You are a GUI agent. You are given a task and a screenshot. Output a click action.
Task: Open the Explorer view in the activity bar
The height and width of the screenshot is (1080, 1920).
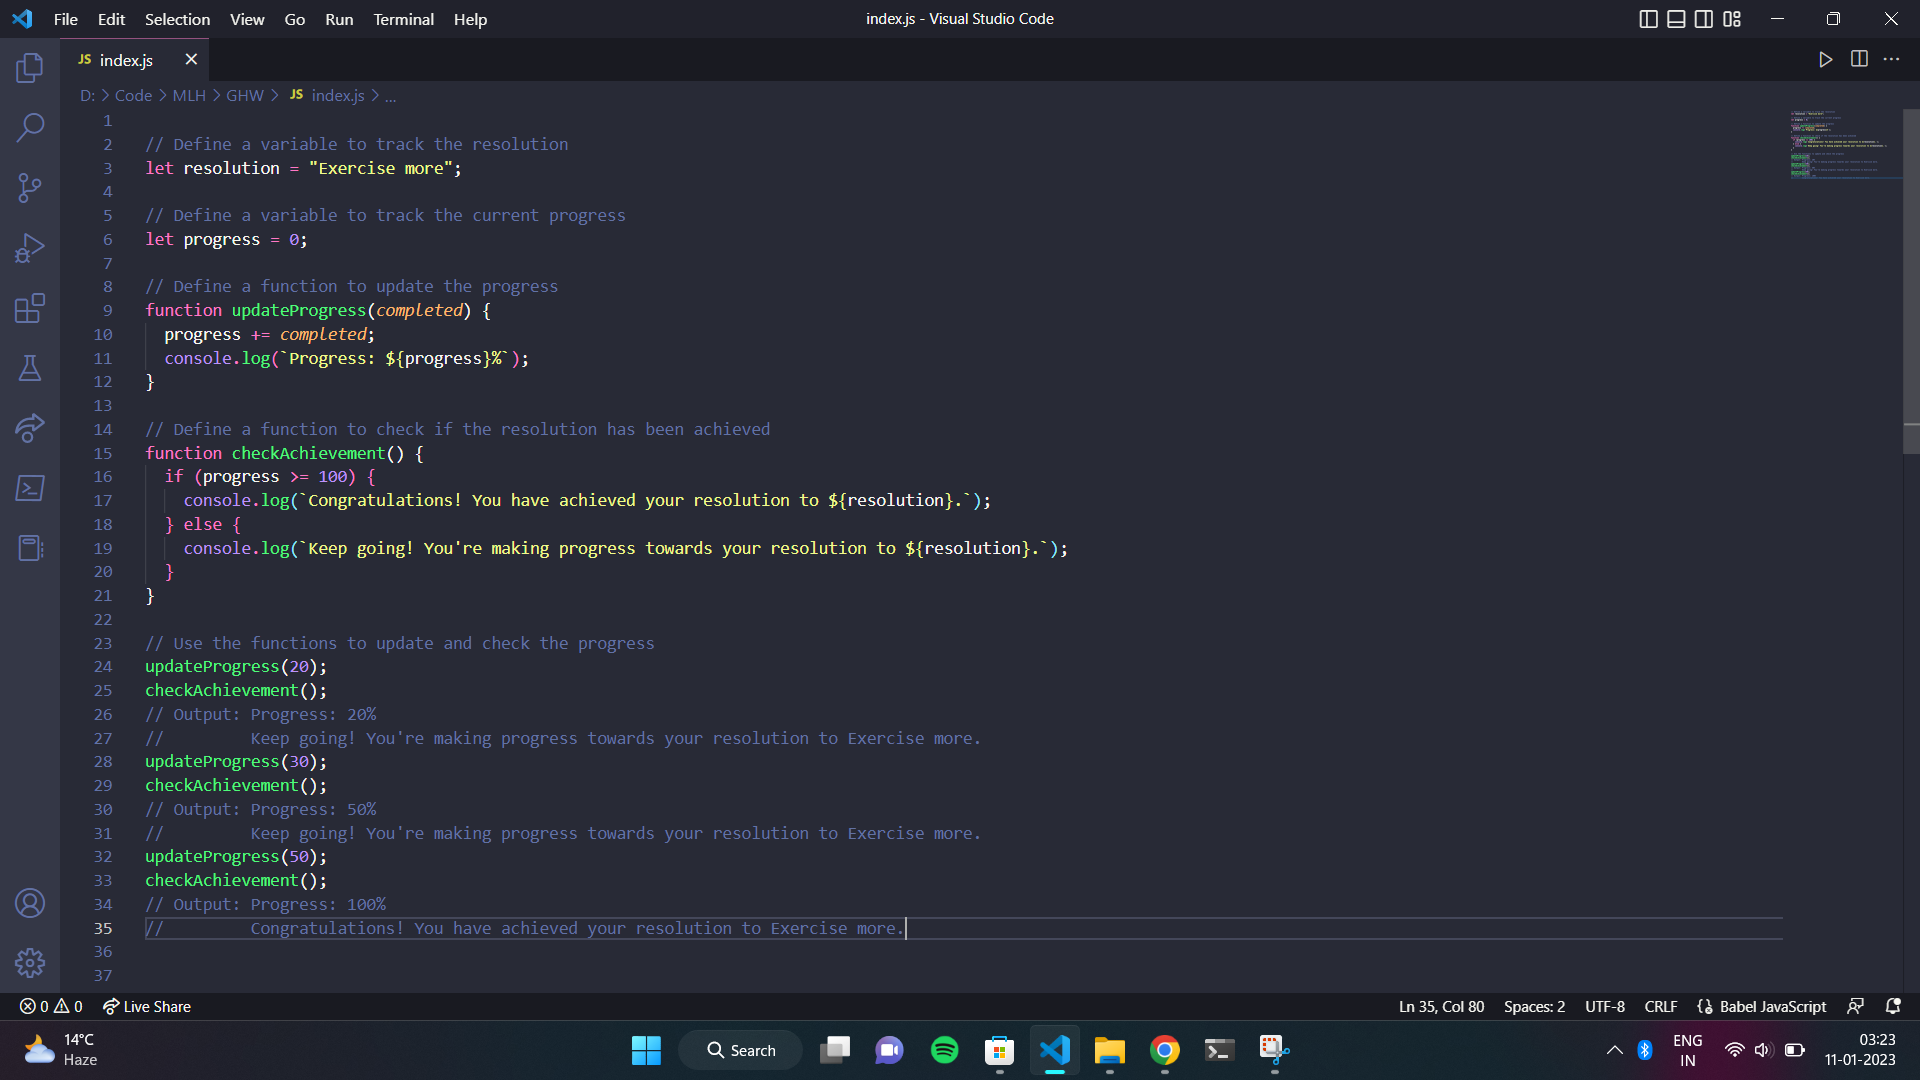point(30,68)
